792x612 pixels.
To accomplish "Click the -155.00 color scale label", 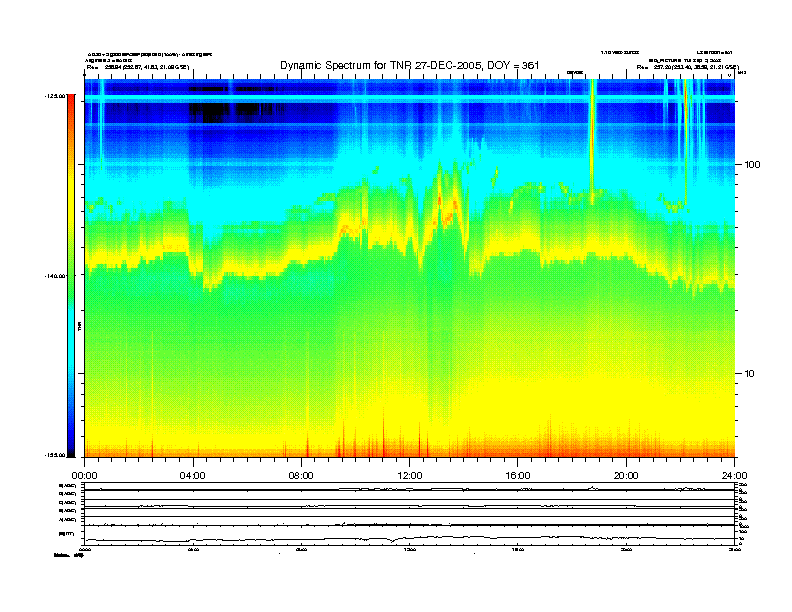I will point(55,455).
